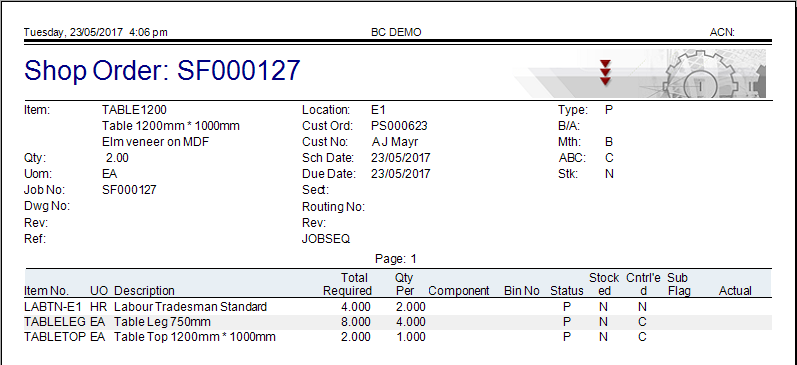Click the Qty value 2.00

pos(117,158)
